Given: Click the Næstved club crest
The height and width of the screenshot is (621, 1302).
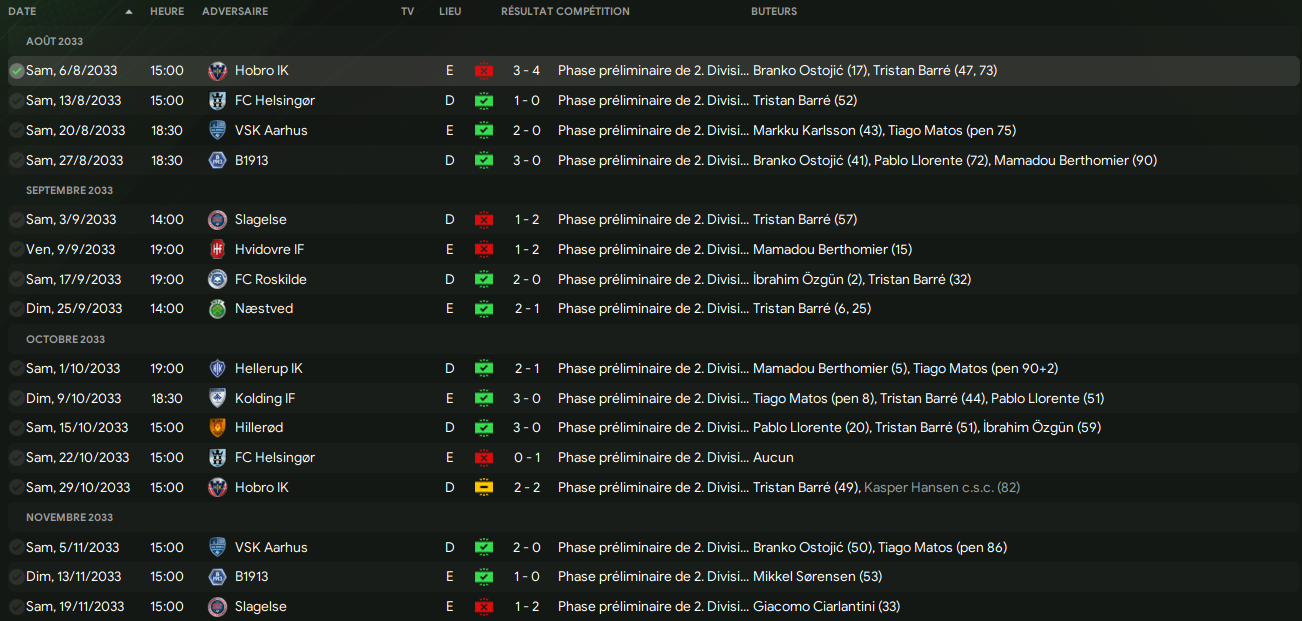Looking at the screenshot, I should point(217,309).
